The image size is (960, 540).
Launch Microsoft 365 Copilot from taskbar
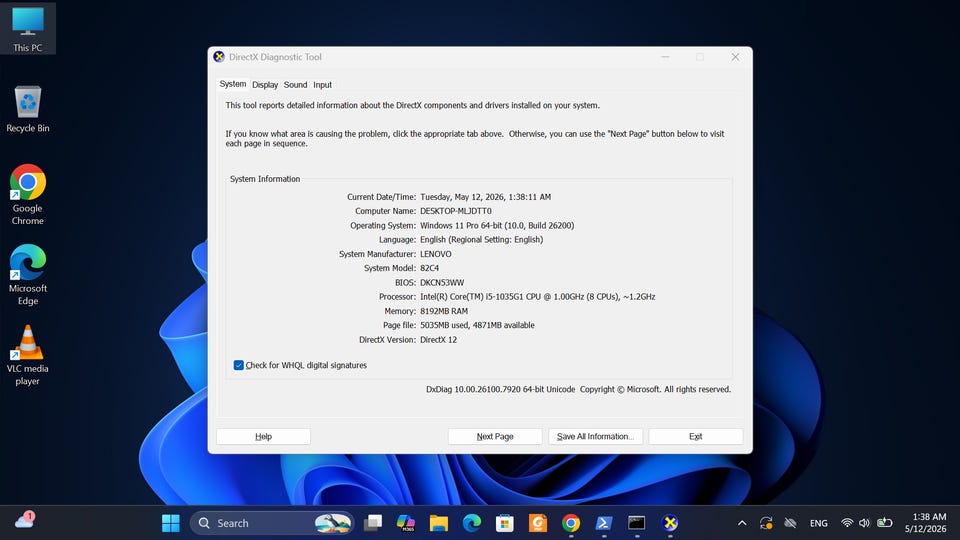coord(406,523)
